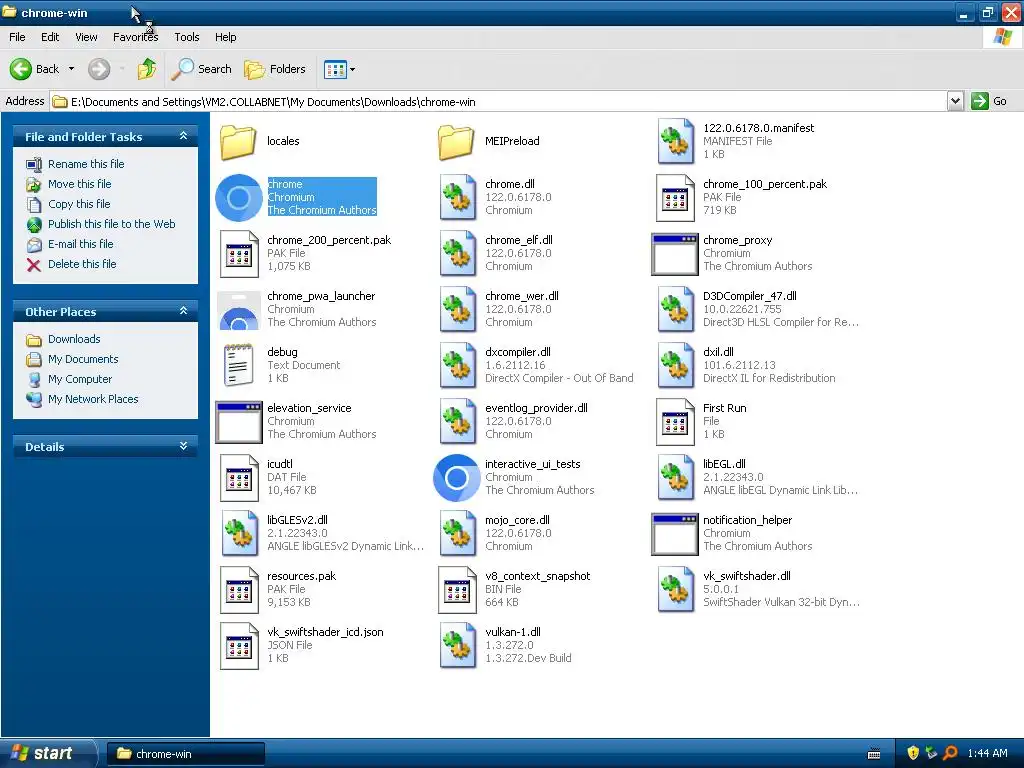
Task: Select the icudtl DAT file icon
Action: tap(239, 477)
